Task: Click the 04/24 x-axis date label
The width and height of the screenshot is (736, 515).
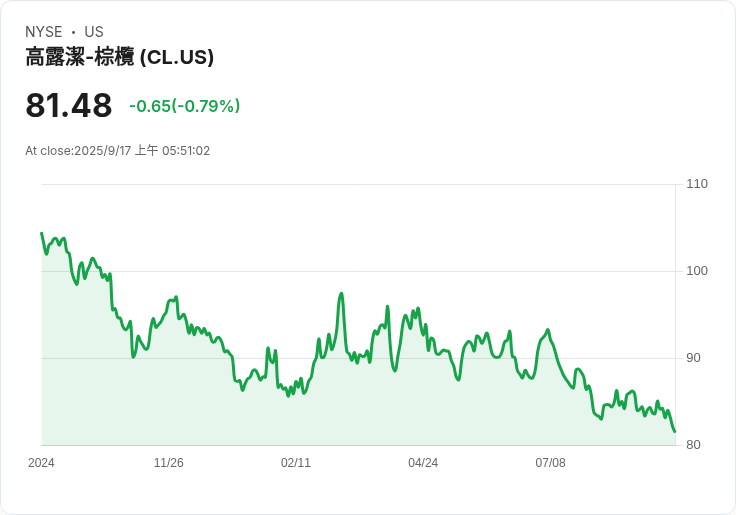Action: 423,463
